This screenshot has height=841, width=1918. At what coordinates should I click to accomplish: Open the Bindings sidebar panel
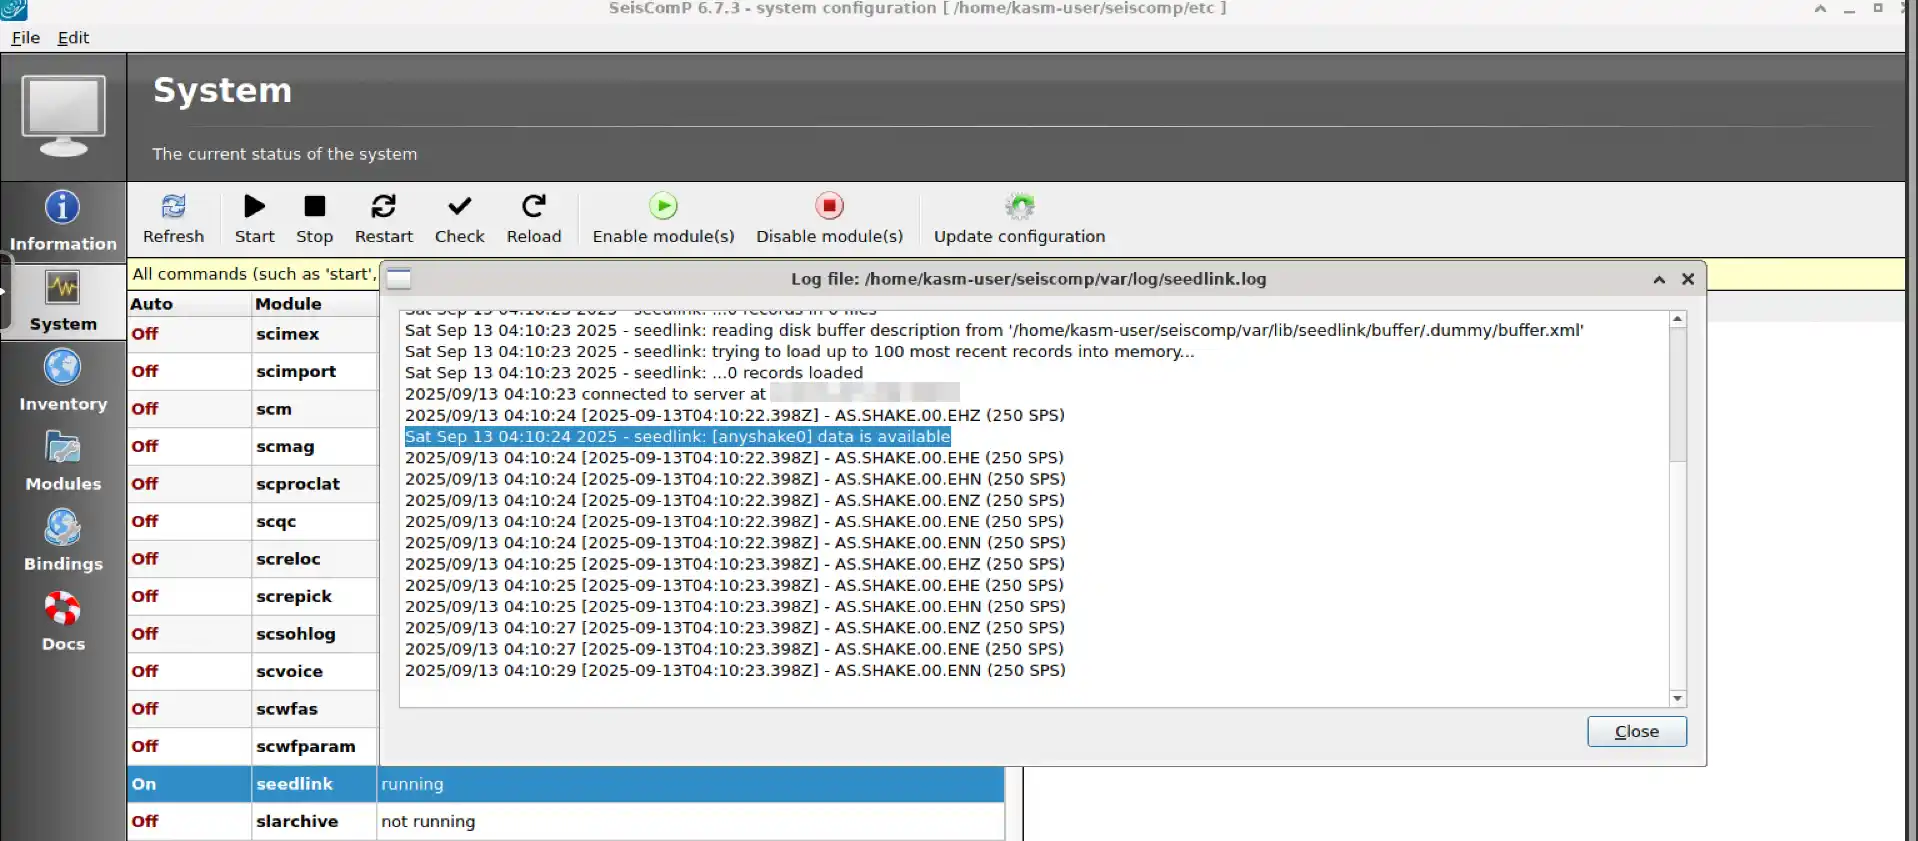click(x=63, y=540)
